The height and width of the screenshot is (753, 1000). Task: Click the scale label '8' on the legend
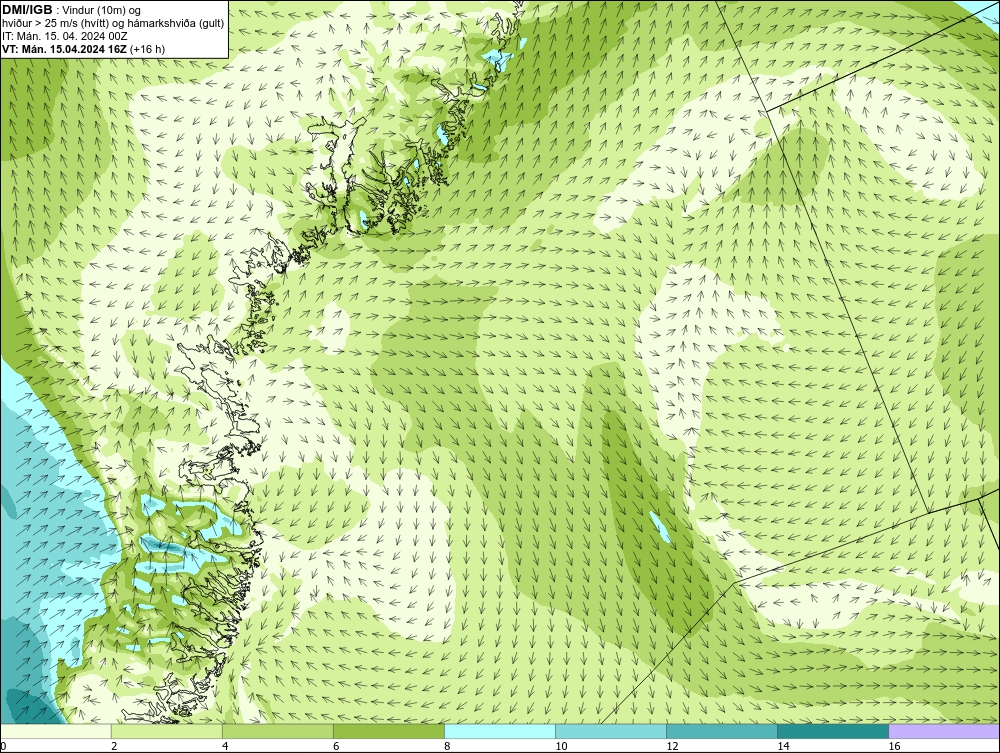tap(447, 746)
